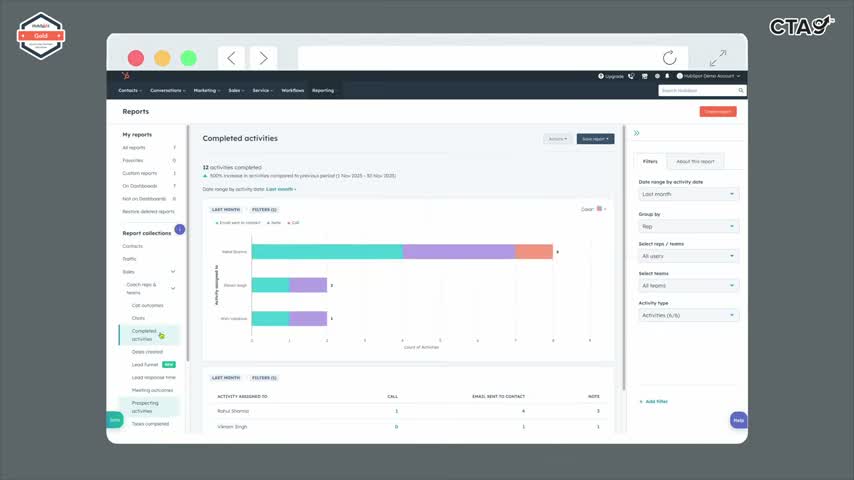Collapse the filters panel with double chevron
This screenshot has width=854, height=480.
[x=636, y=133]
